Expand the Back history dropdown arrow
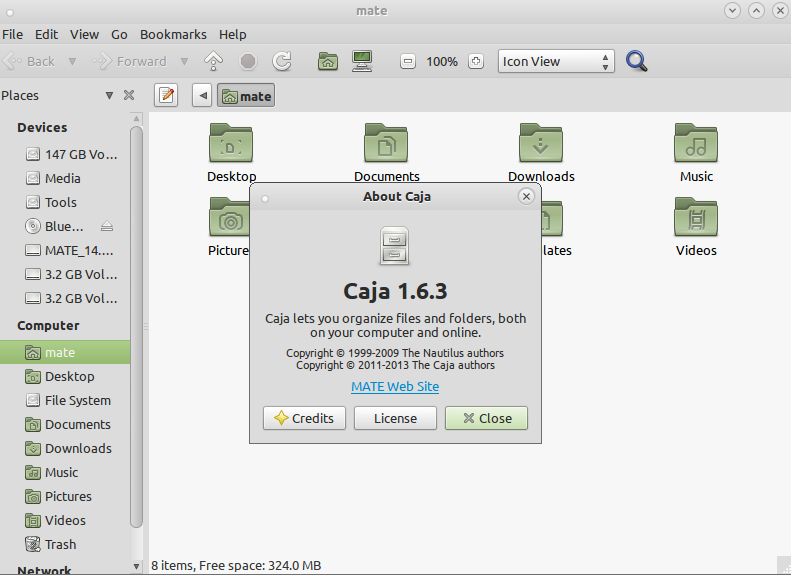 pyautogui.click(x=72, y=62)
